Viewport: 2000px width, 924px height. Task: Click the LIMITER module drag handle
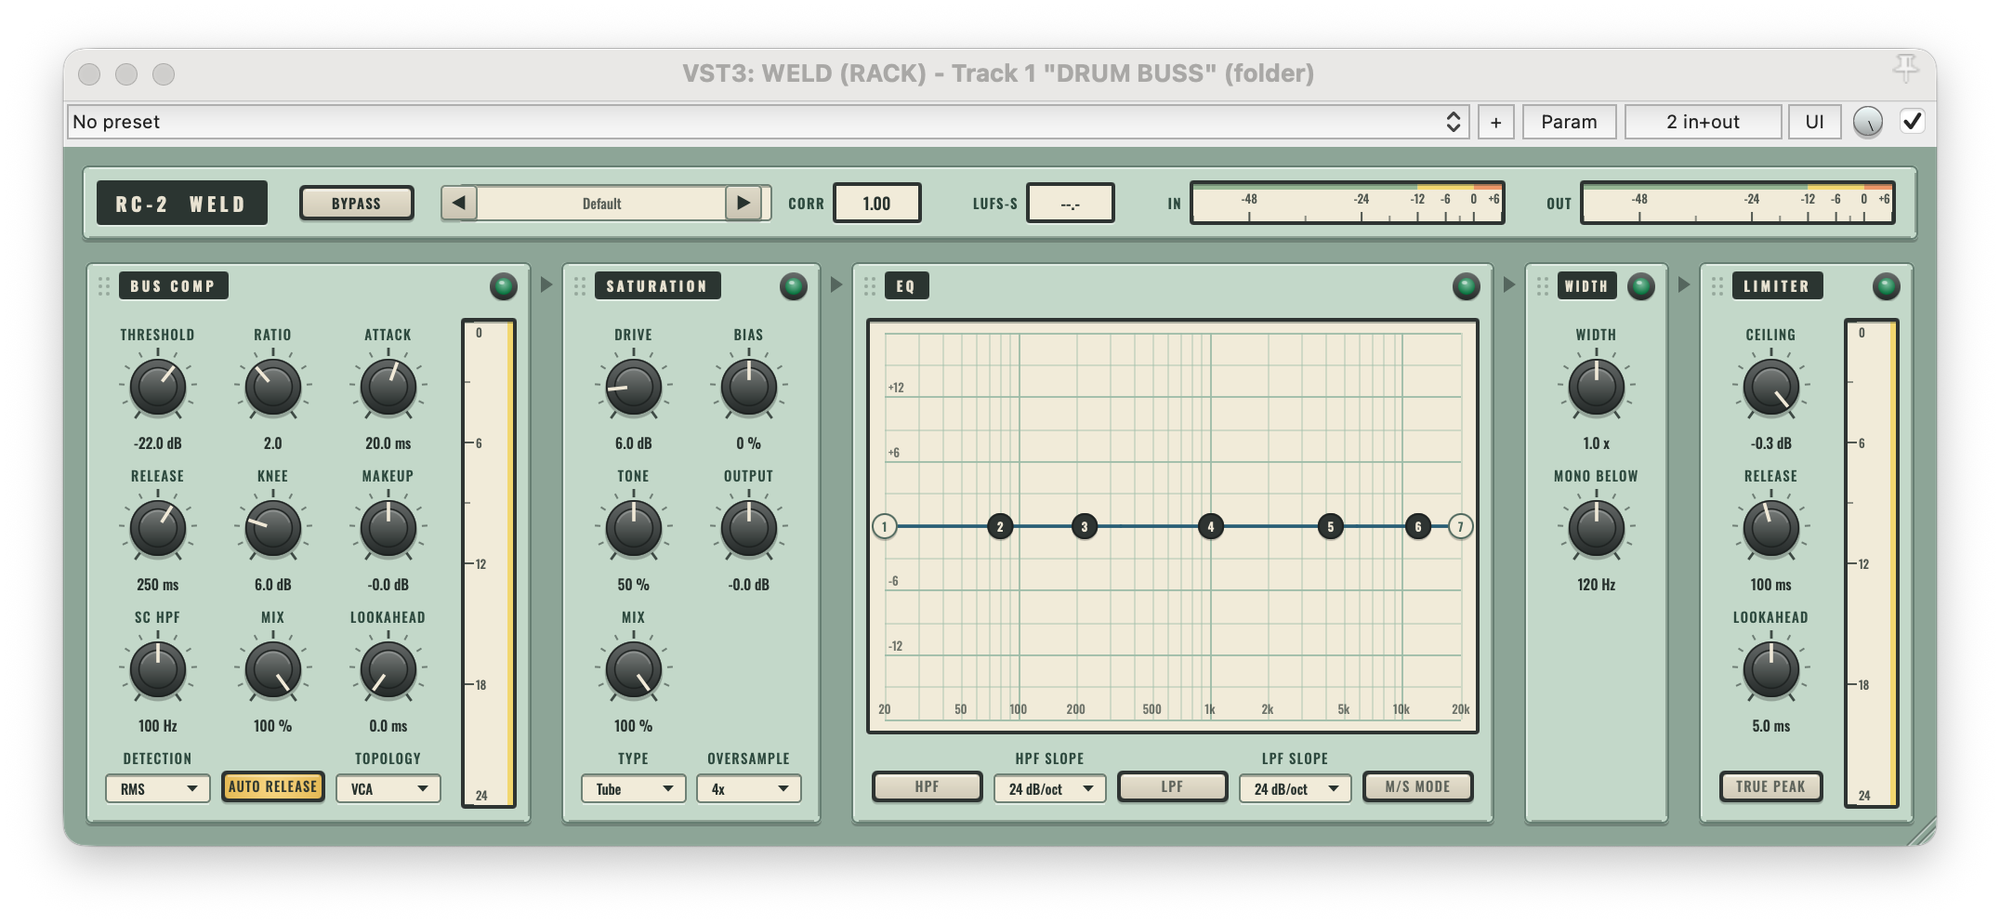pos(1717,287)
